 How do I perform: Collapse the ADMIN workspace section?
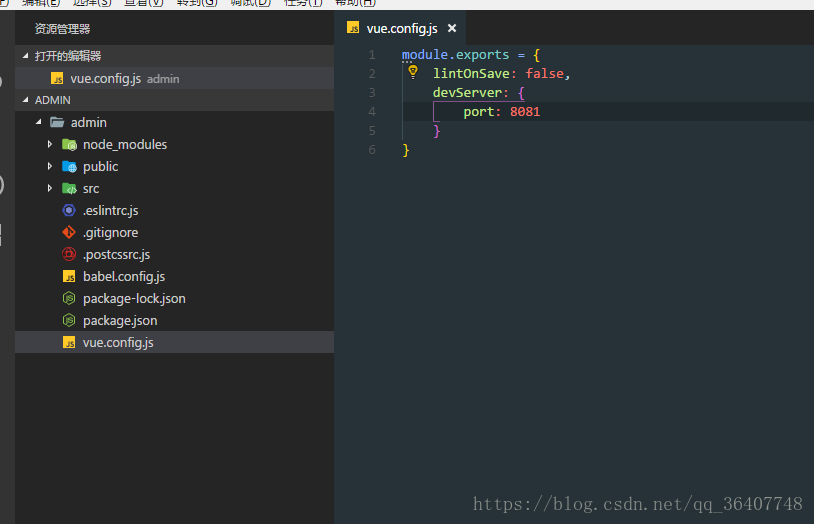click(25, 100)
